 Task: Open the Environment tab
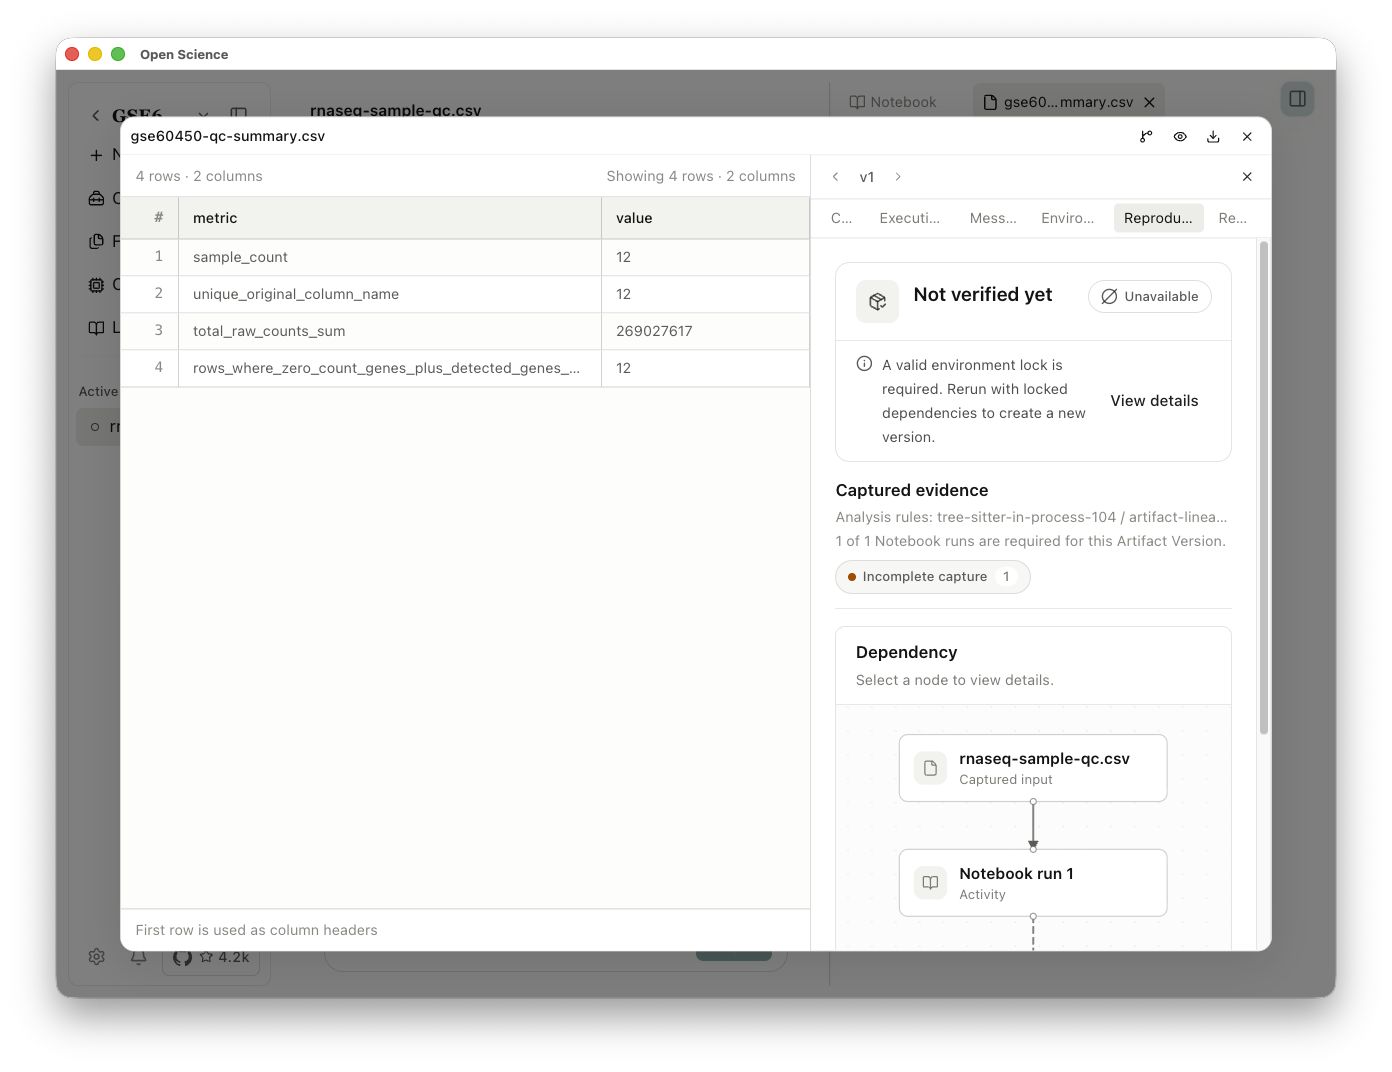1068,218
